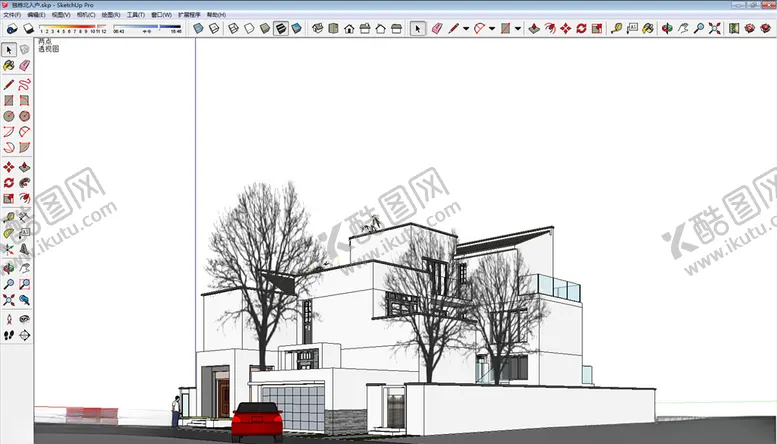This screenshot has height=444, width=777.
Task: Select the Eraser tool in top toolbar
Action: (436, 29)
